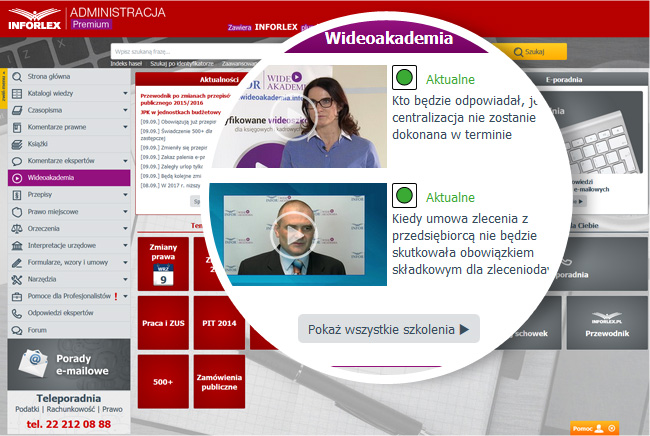This screenshot has height=436, width=650.
Task: Click the Formularze pen icon
Action: (17, 263)
